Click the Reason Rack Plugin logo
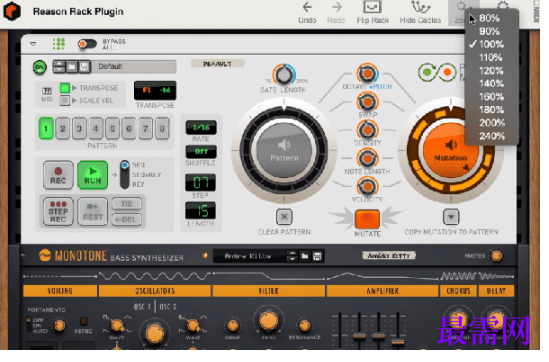 coord(13,11)
